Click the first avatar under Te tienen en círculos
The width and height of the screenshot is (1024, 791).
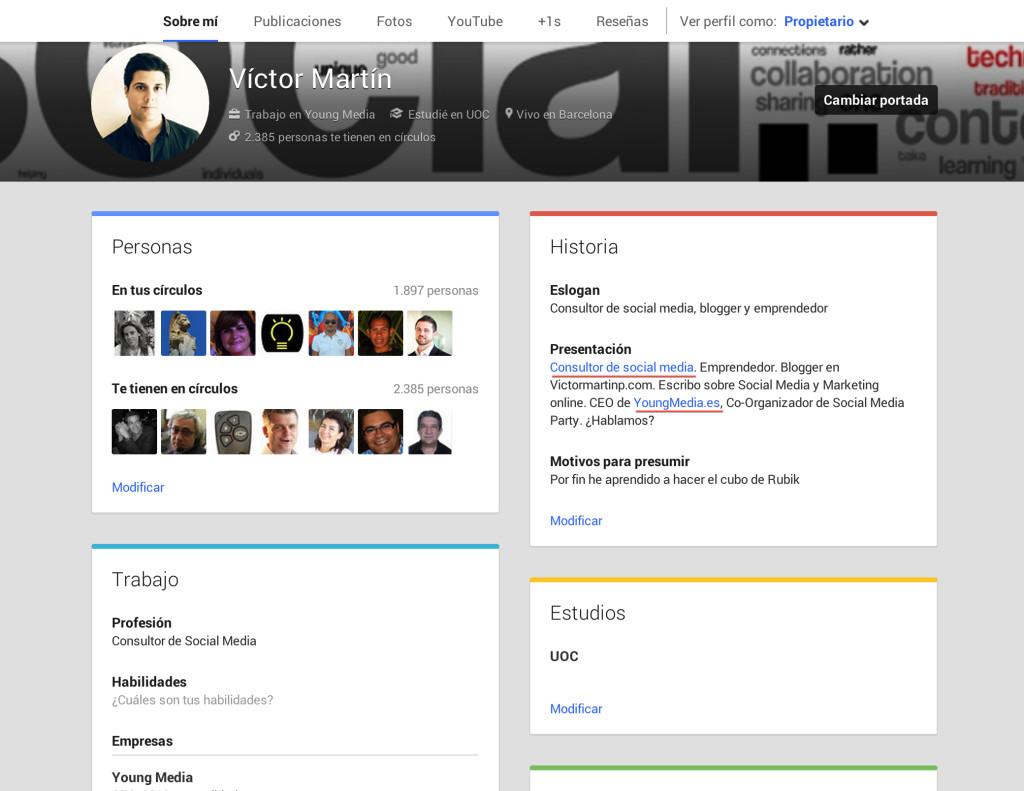[x=134, y=431]
